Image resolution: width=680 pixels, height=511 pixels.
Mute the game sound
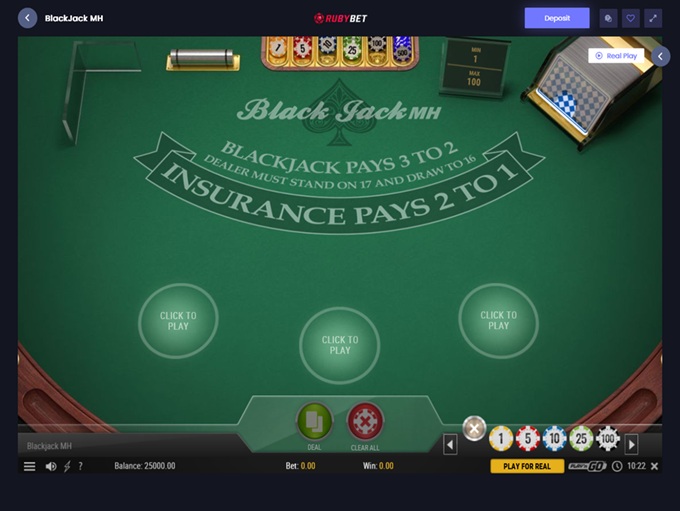[51, 466]
